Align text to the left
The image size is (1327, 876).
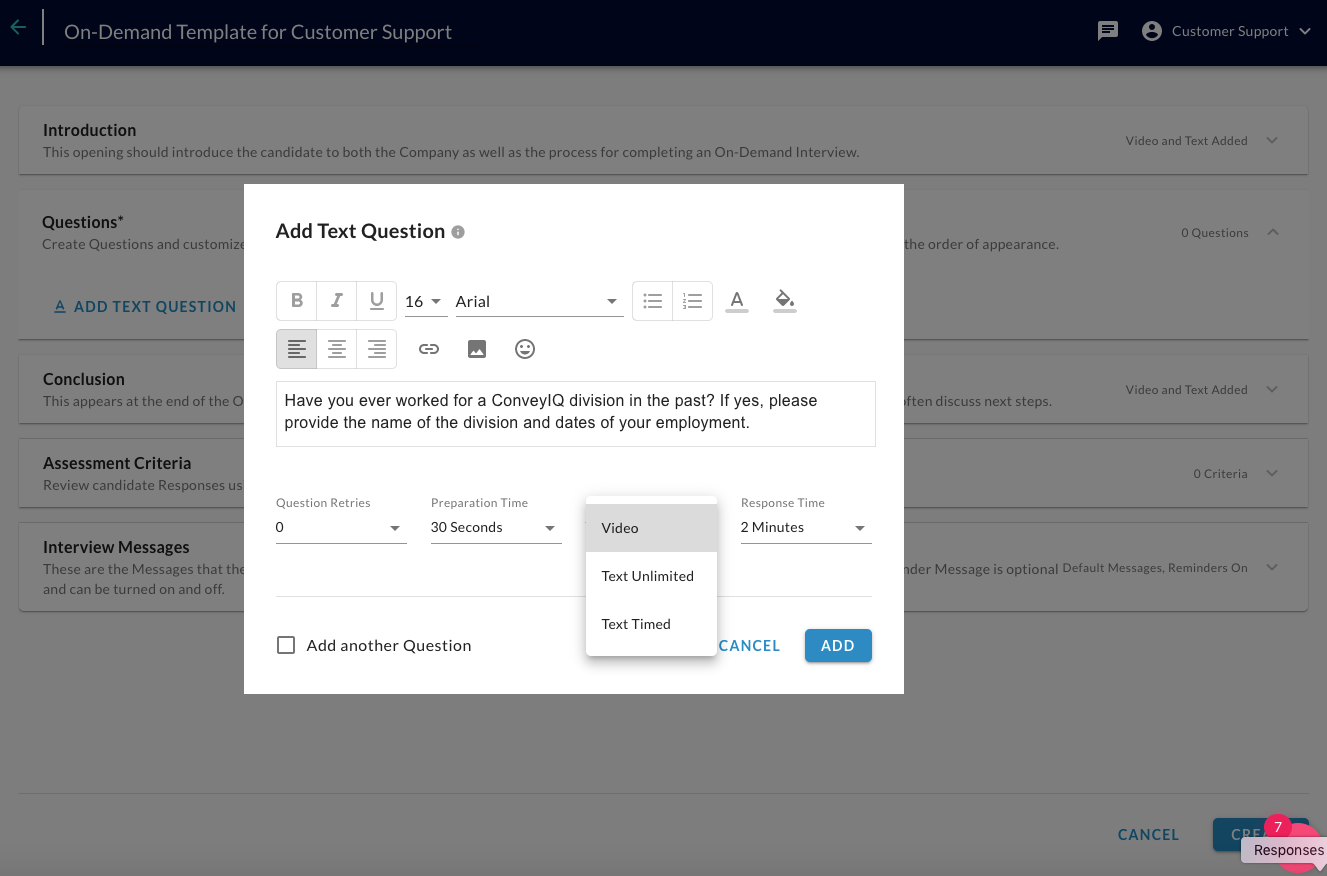click(x=297, y=349)
